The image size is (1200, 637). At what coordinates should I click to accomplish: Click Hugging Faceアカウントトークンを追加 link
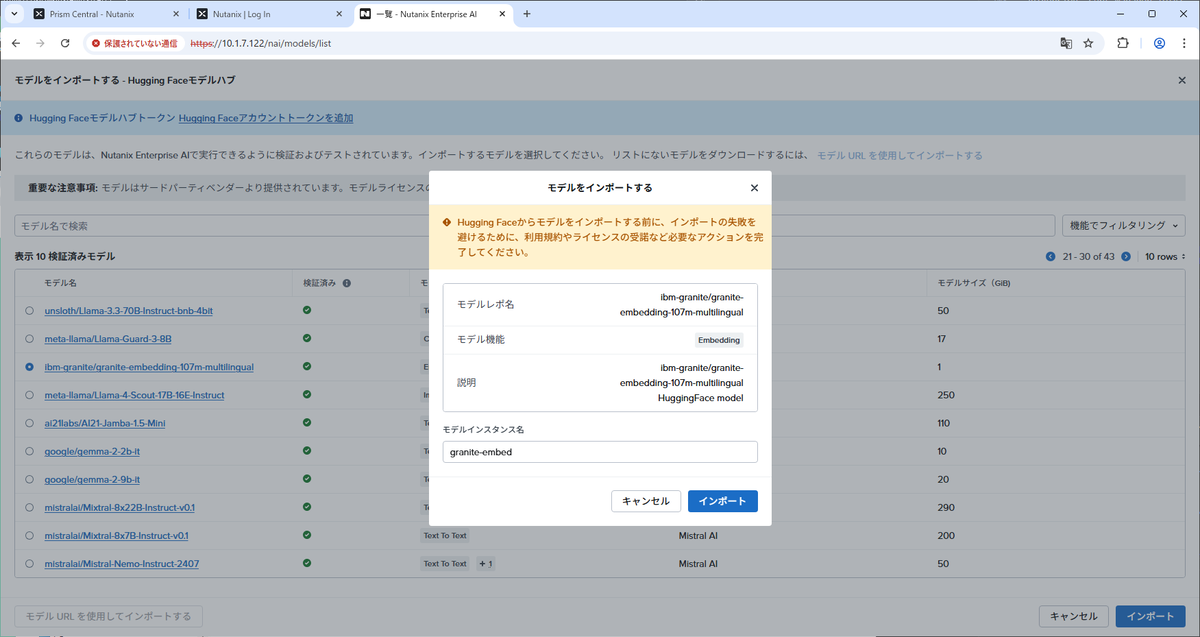click(x=266, y=118)
